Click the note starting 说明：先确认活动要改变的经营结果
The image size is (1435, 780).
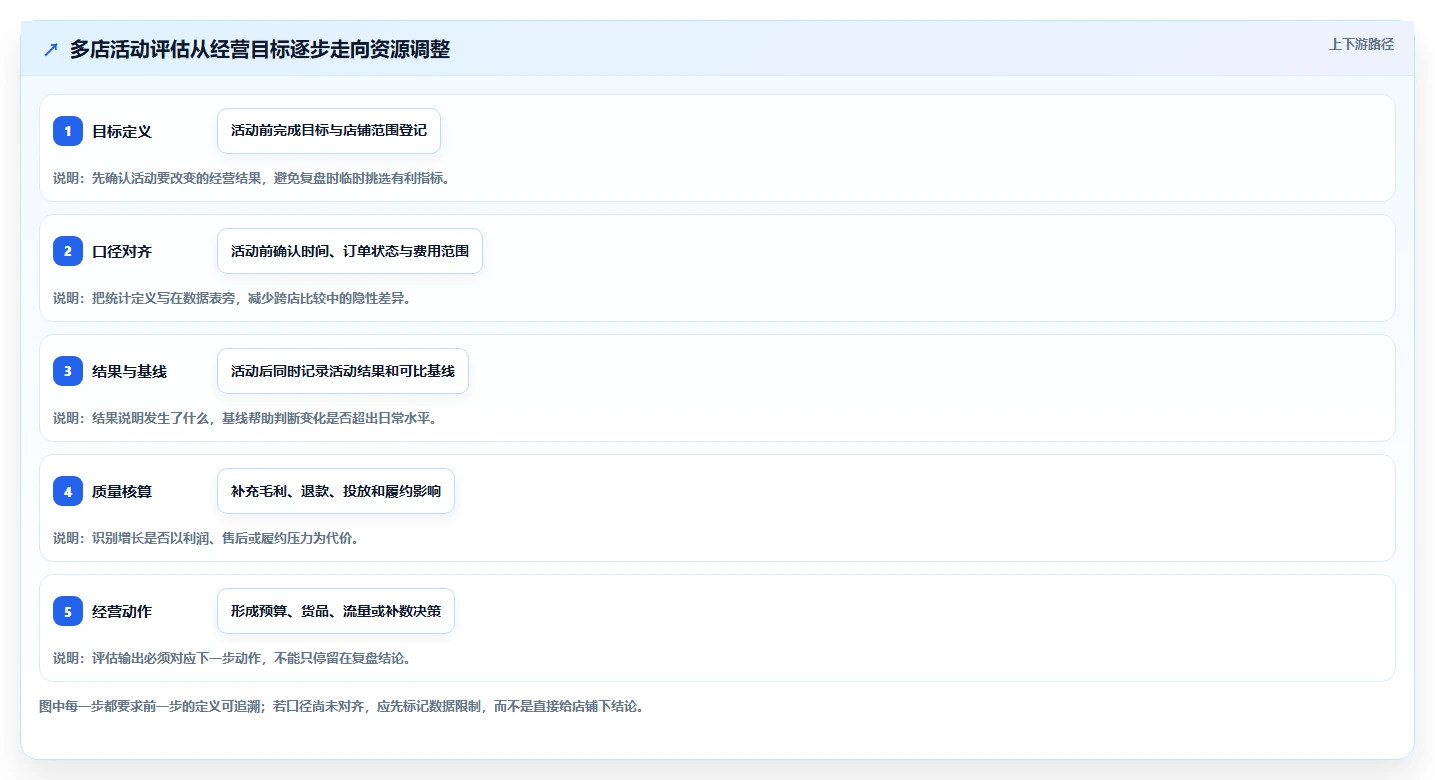coord(251,178)
